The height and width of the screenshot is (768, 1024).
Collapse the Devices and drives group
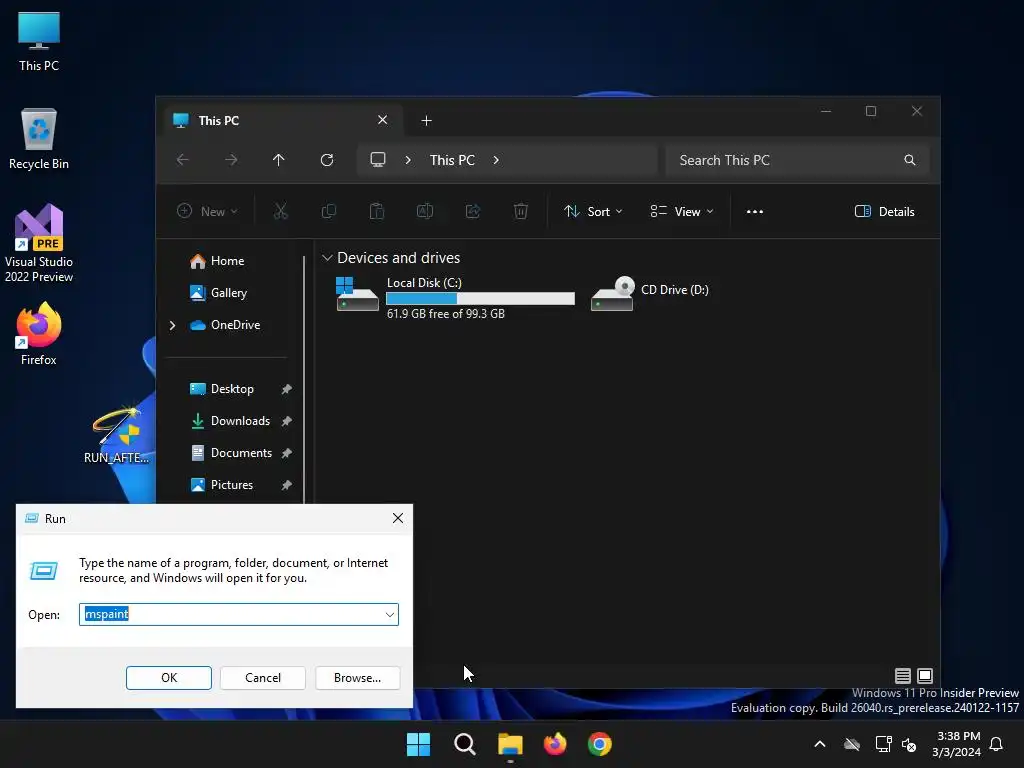pos(327,258)
